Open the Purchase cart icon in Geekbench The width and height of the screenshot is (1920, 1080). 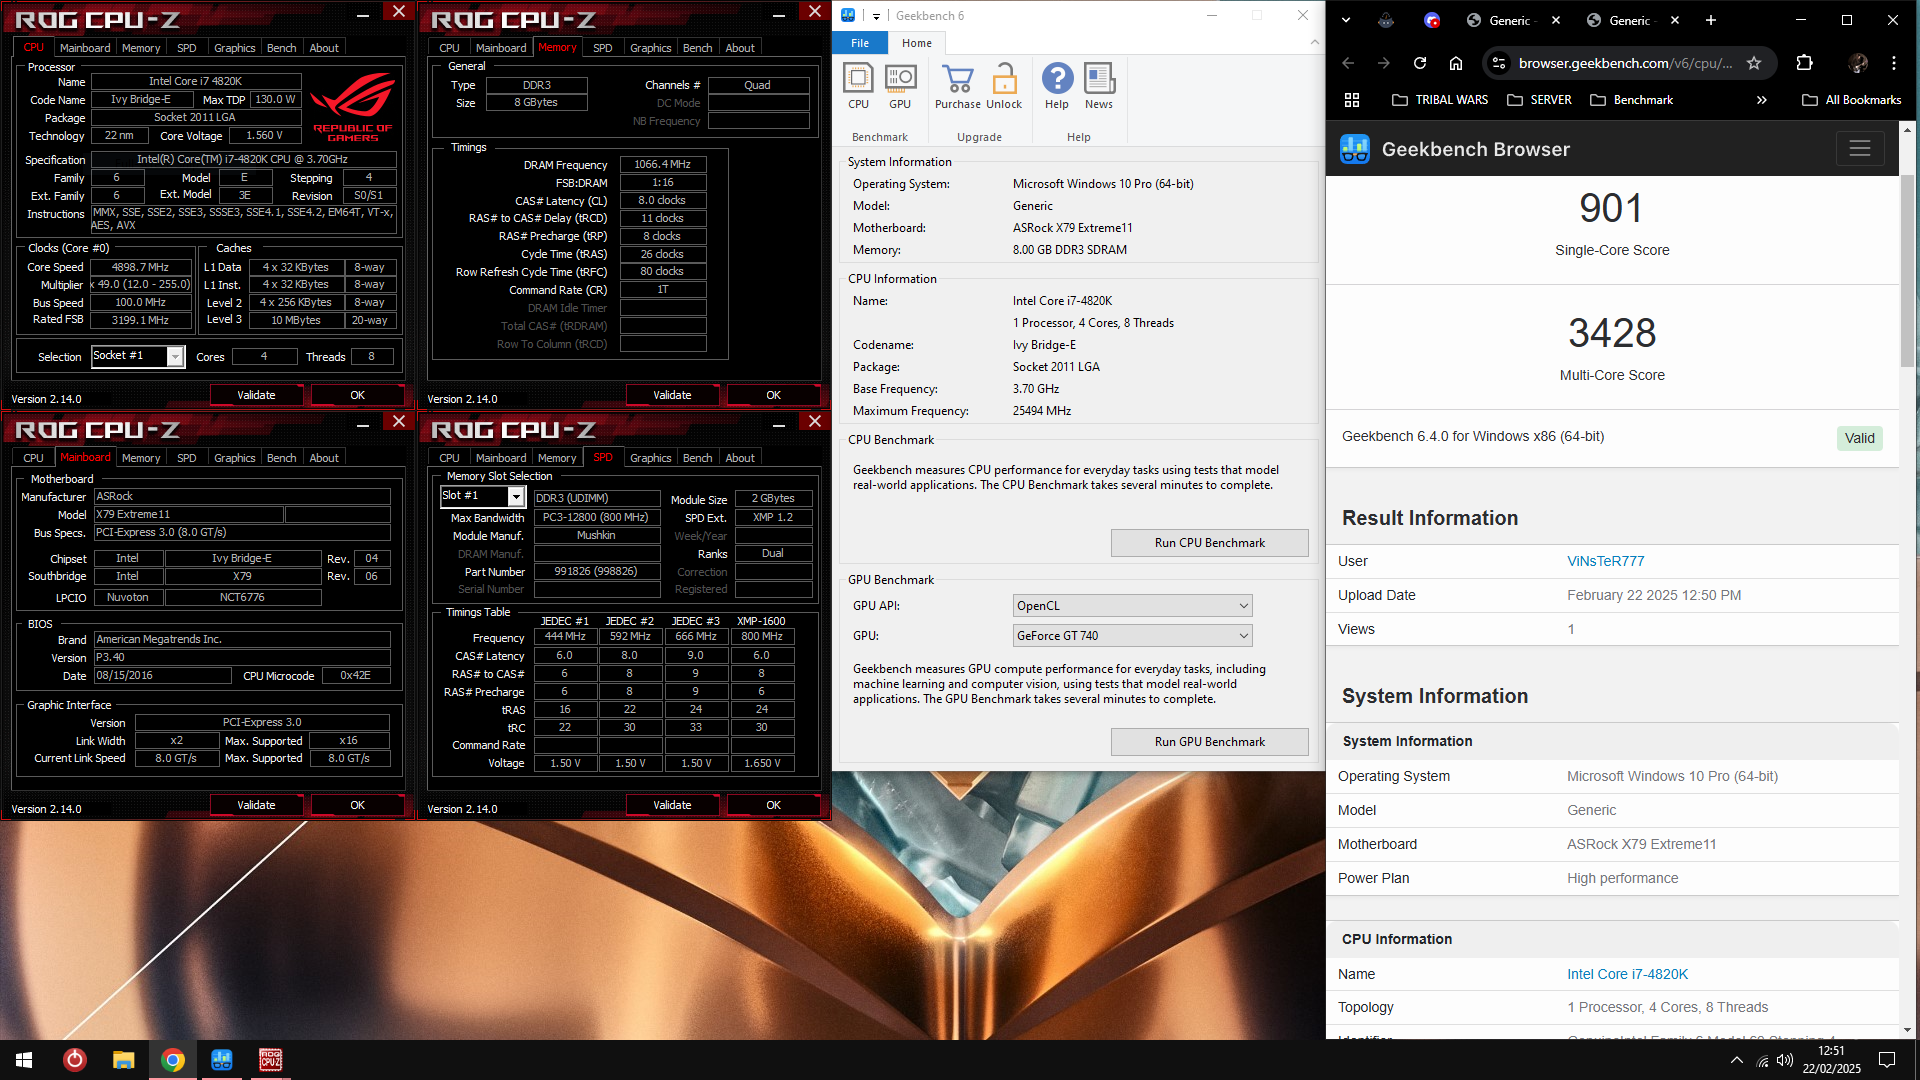[957, 86]
